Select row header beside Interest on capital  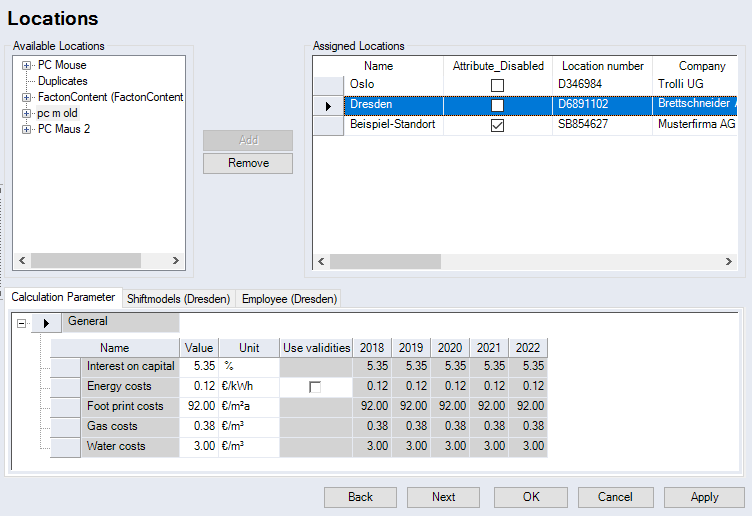[x=65, y=367]
